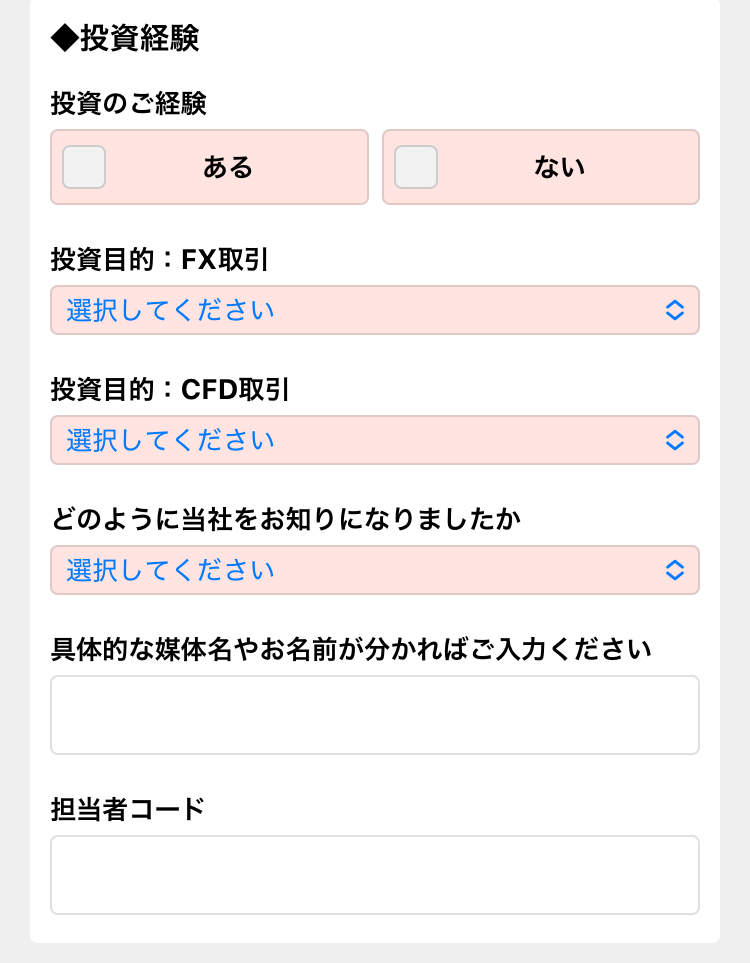Viewport: 750px width, 963px height.
Task: Click the diamond icon before 投資経験 heading
Action: pos(64,38)
